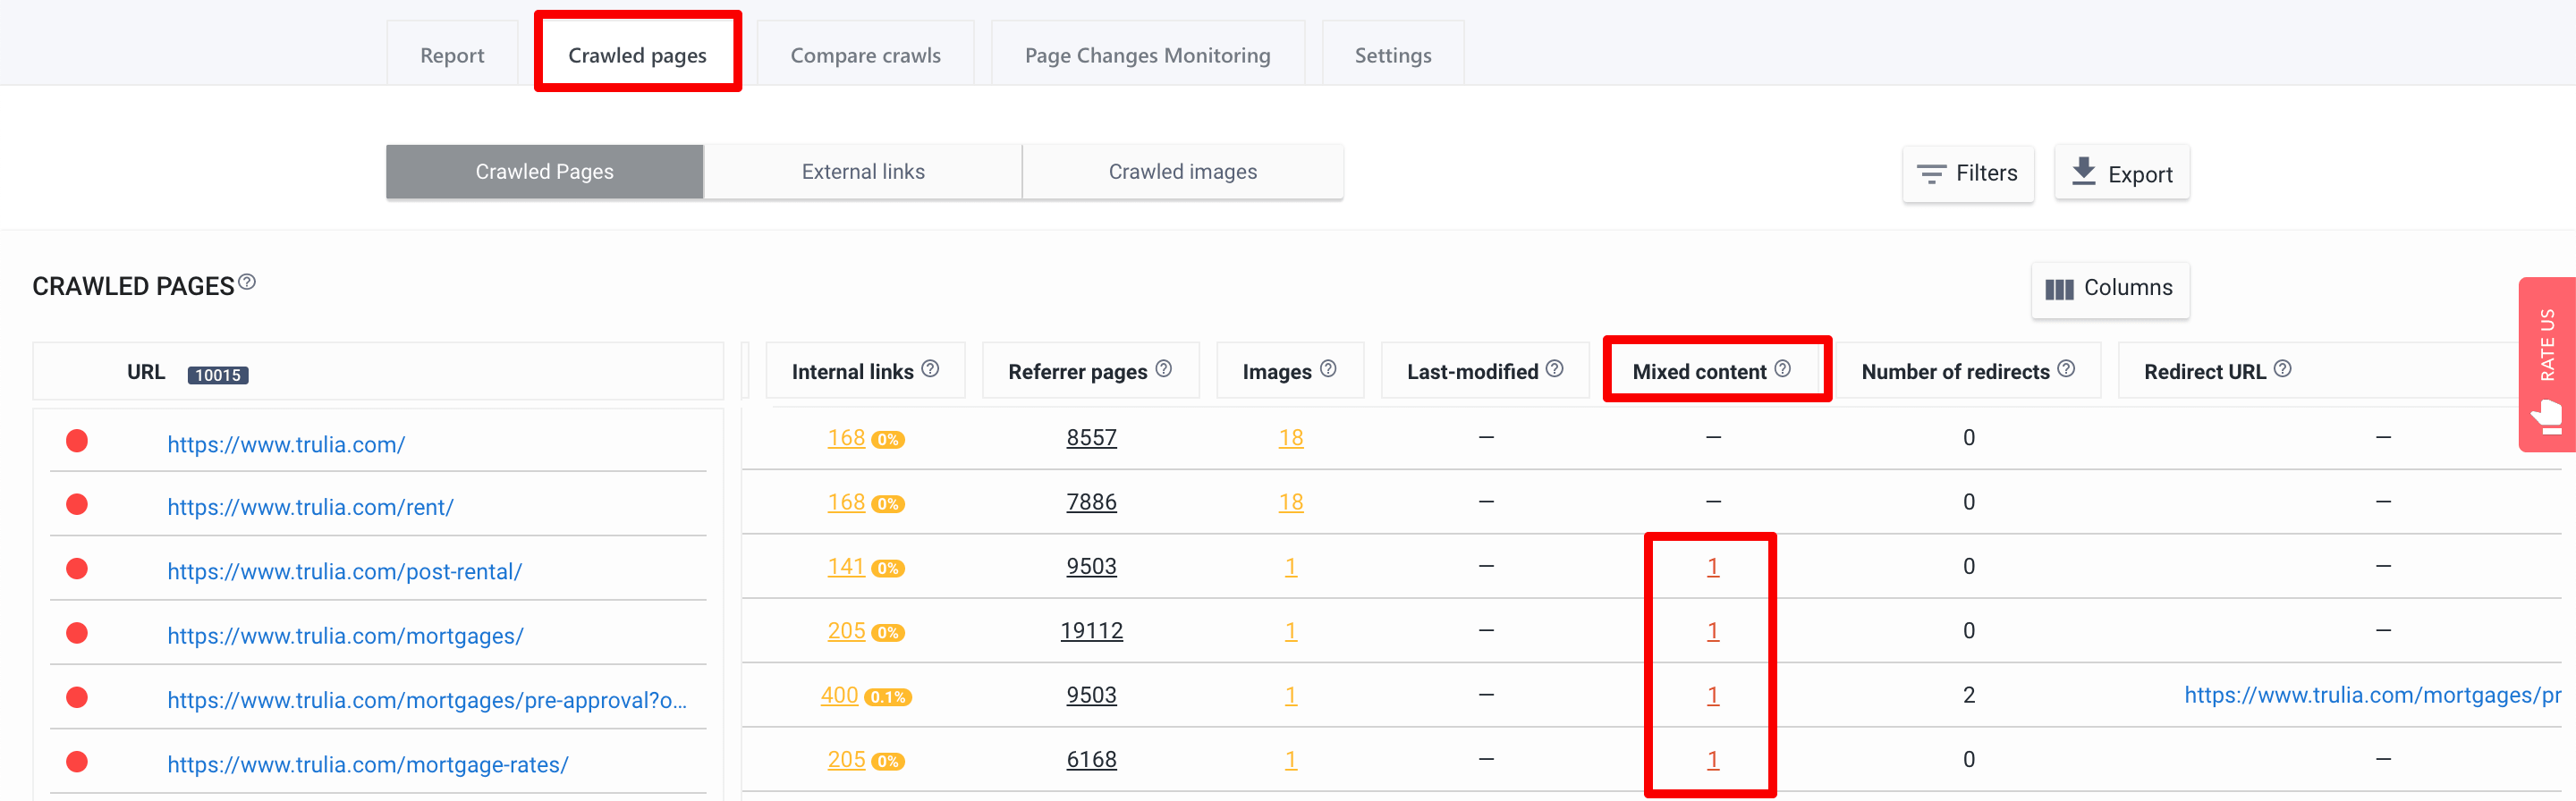Open mixed content 1 for post-rental row

1713,567
